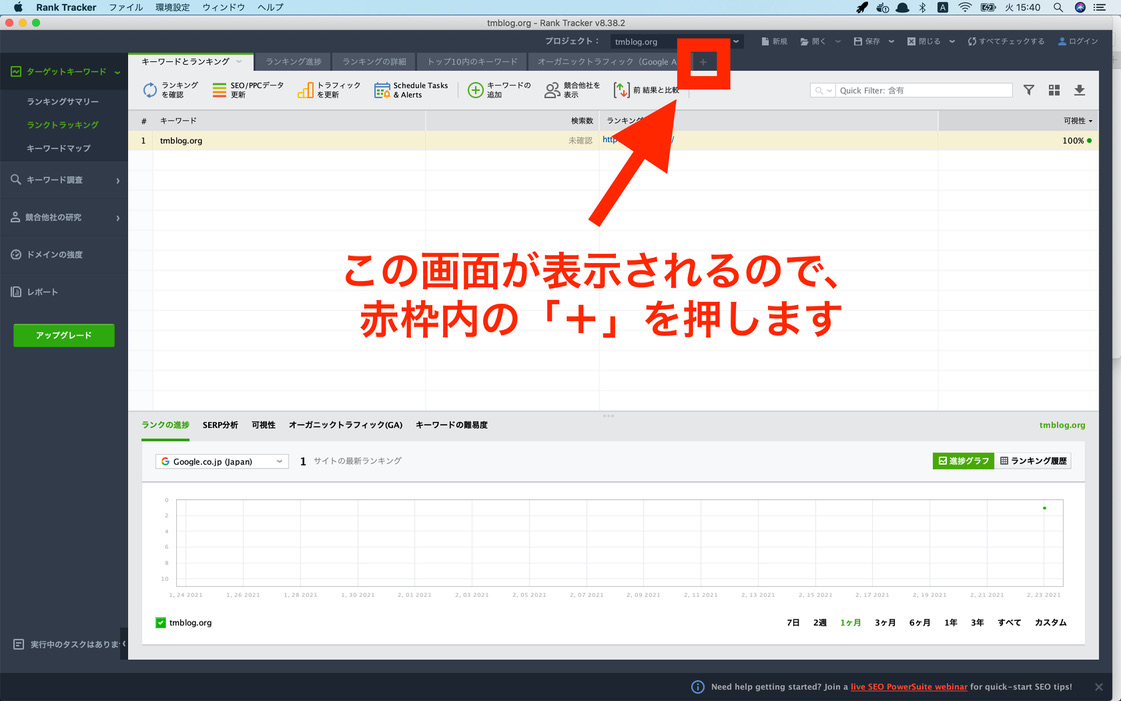
Task: Click the info icon in bottom notice
Action: tap(698, 687)
